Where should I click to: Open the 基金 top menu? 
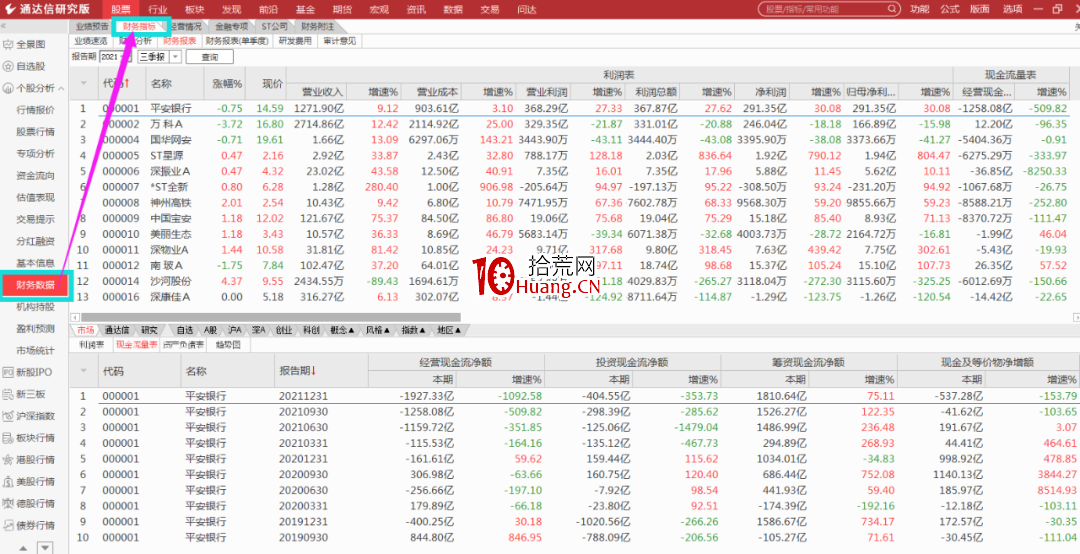click(305, 9)
